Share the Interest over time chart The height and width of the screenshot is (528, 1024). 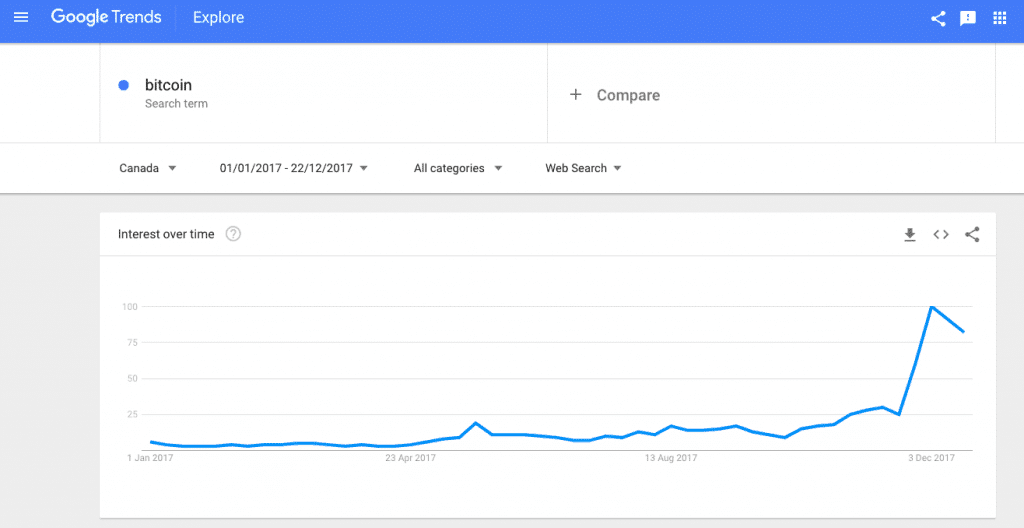972,235
